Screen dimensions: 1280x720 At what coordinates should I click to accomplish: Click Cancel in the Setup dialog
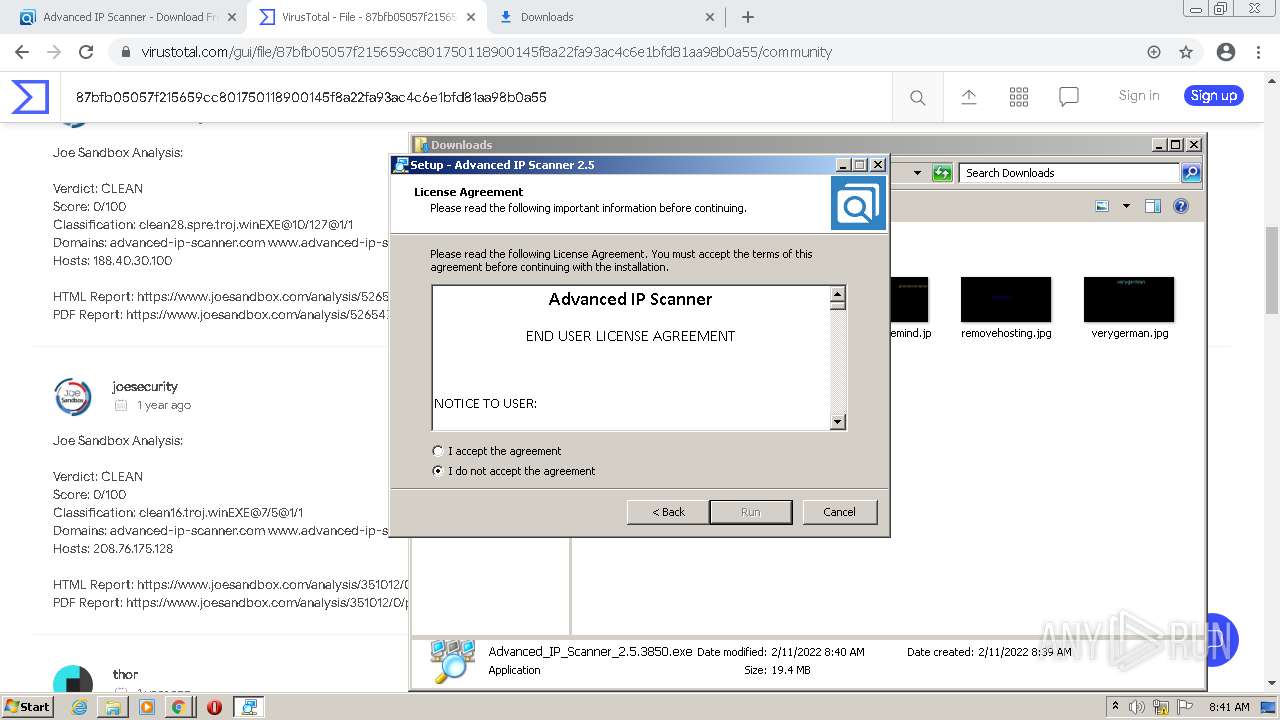(x=839, y=512)
